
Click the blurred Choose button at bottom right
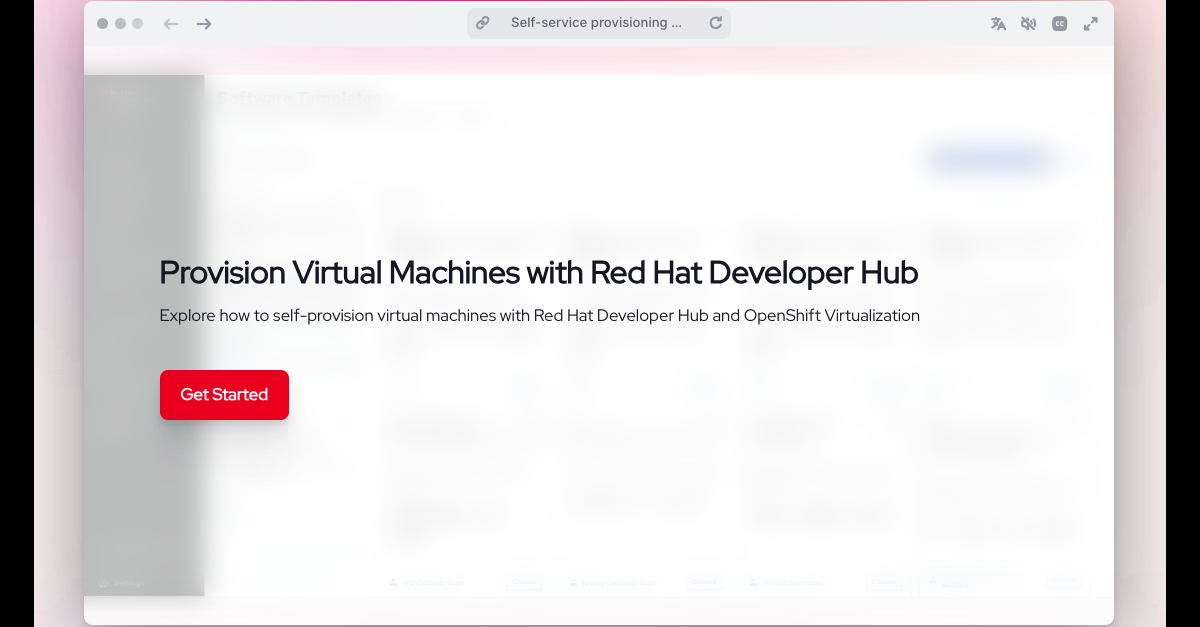pos(1064,581)
